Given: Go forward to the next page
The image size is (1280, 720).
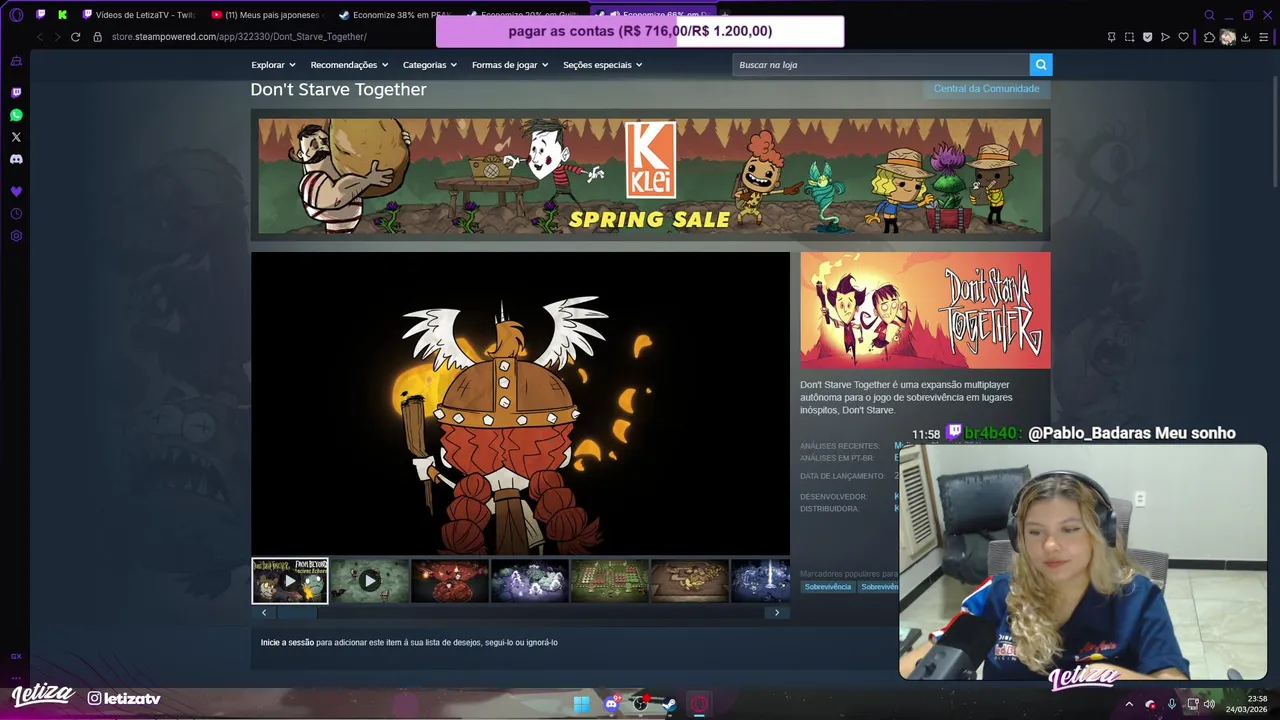Looking at the screenshot, I should pos(57,37).
